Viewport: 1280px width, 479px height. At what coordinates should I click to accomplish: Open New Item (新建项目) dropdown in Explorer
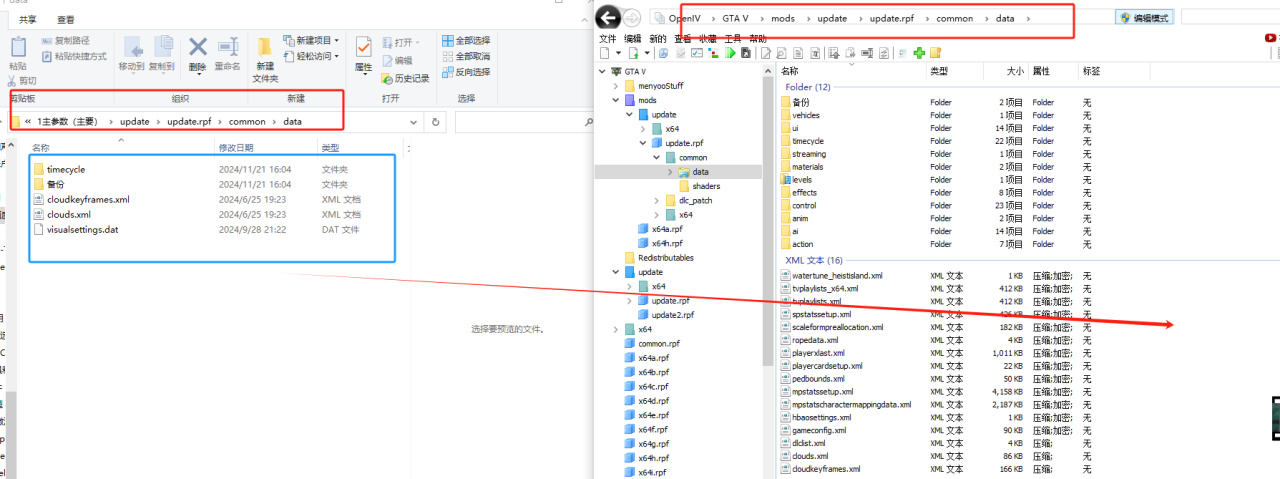(313, 41)
